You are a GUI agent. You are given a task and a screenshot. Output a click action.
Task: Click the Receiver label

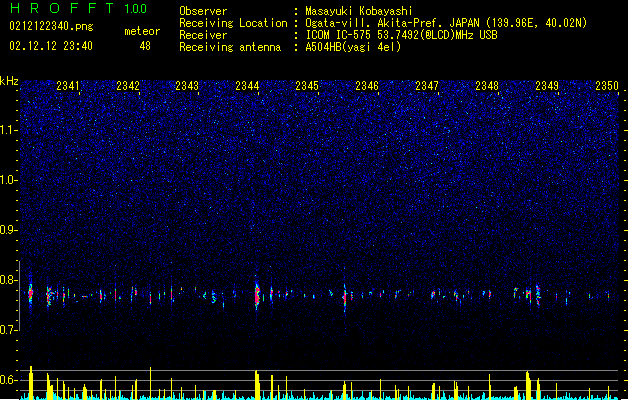coord(203,35)
